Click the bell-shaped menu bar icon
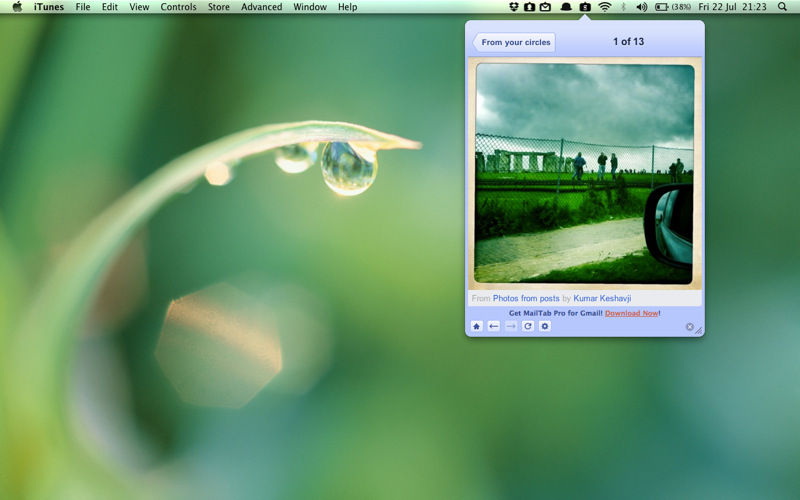The height and width of the screenshot is (500, 800). click(566, 7)
